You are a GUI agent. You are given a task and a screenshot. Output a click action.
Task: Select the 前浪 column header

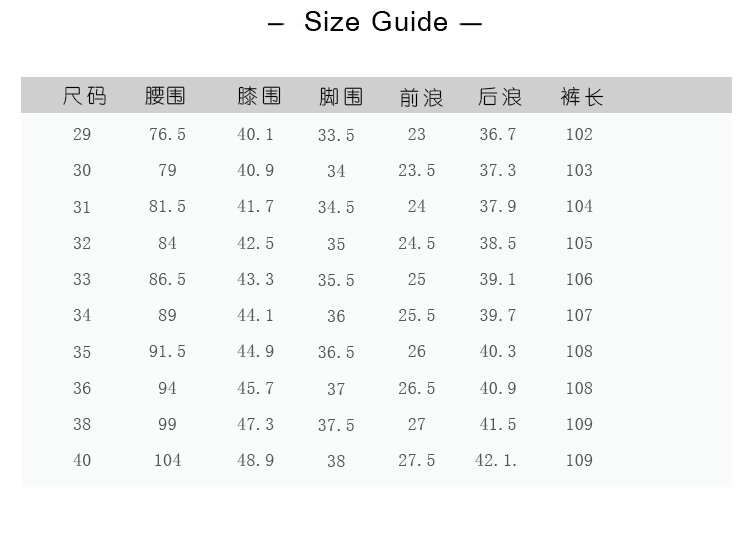420,96
